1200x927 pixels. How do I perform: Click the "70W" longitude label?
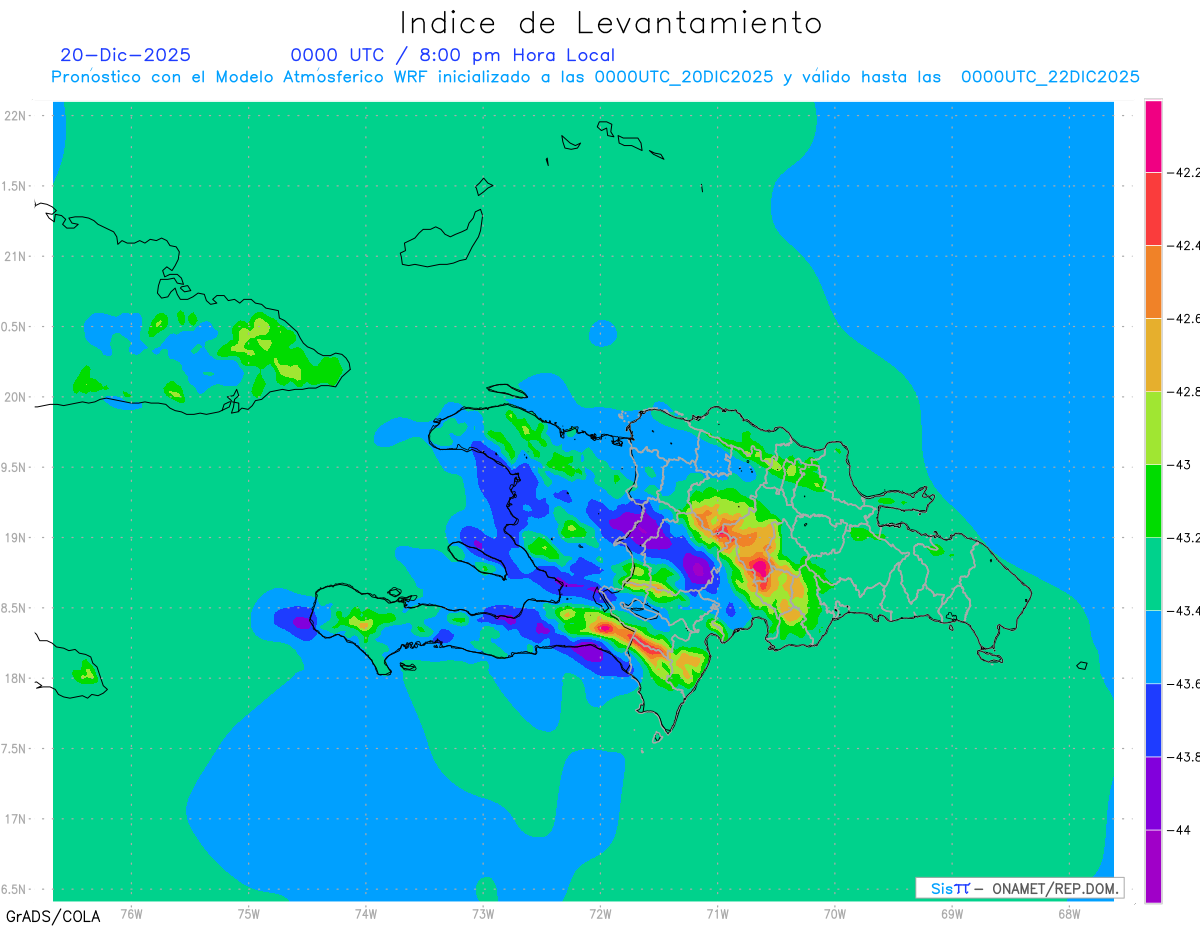tap(834, 913)
